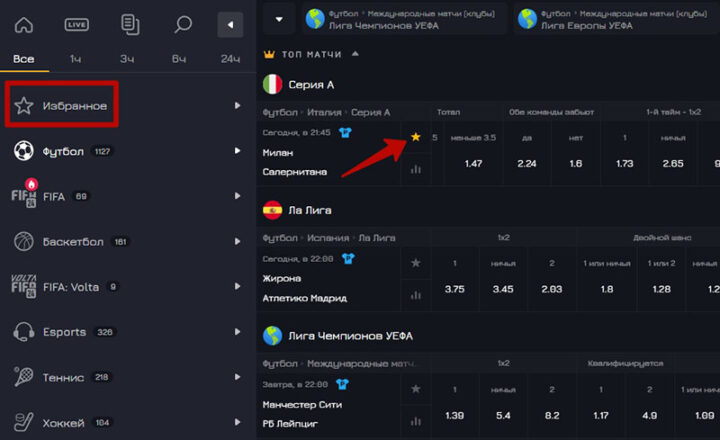Expand the FIFA category arrow
Image resolution: width=720 pixels, height=440 pixels.
[237, 196]
